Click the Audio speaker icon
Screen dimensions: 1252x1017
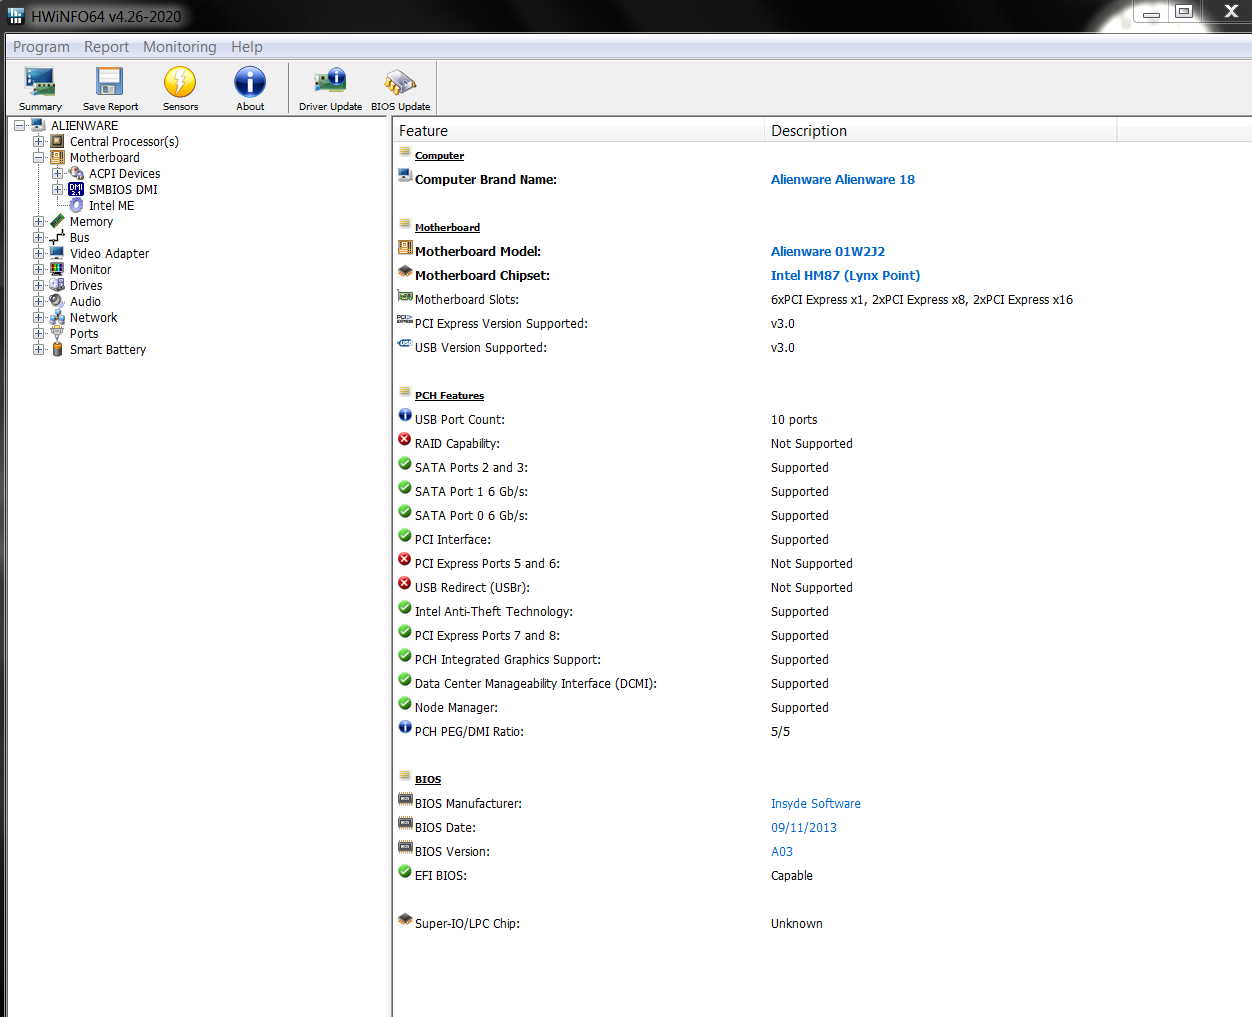click(x=57, y=301)
